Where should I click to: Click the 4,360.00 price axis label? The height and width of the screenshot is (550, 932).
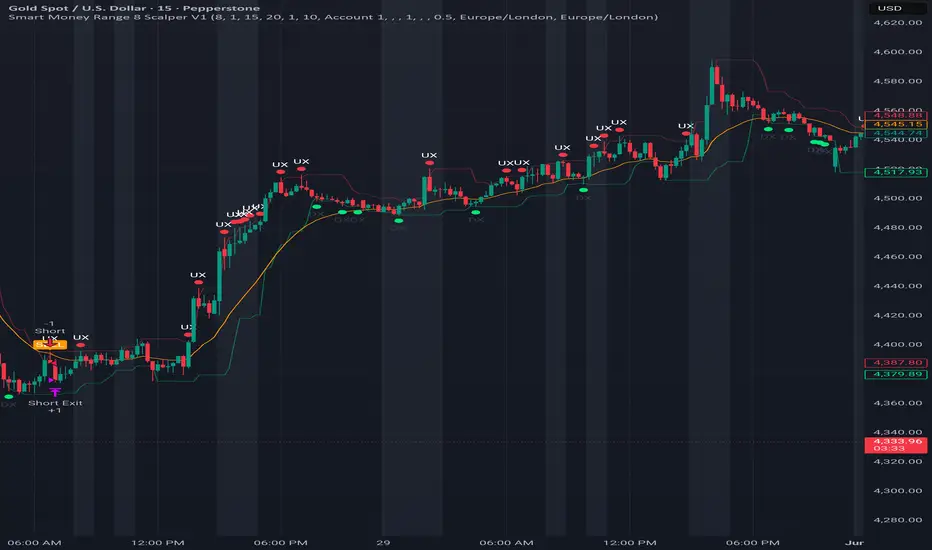898,403
